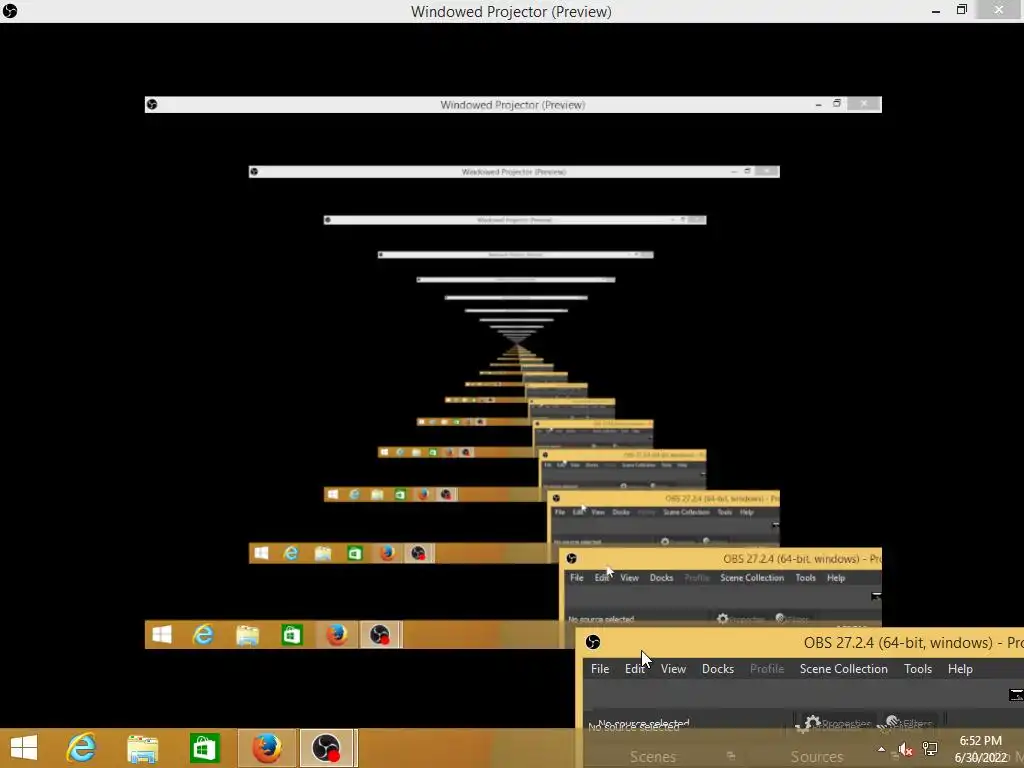
Task: Open the Windows Store from the bottom taskbar
Action: tap(204, 748)
